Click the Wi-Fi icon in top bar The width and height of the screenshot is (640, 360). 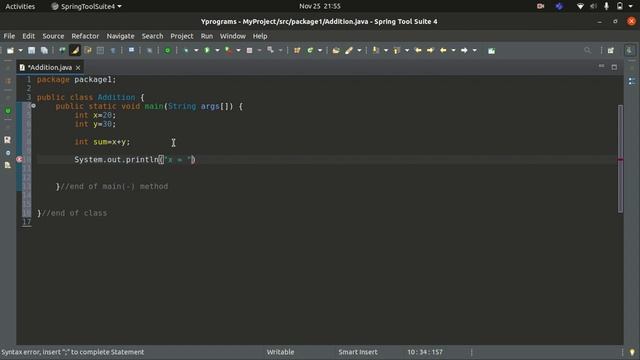tap(580, 6)
